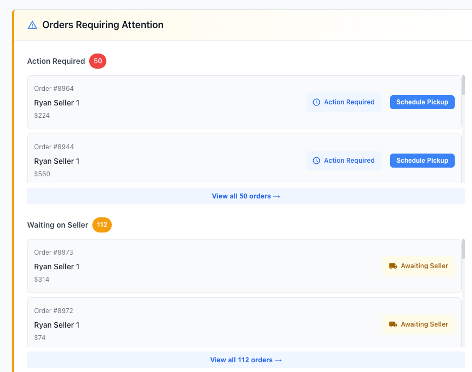Click the $560 order amount
The height and width of the screenshot is (372, 472).
coord(42,174)
